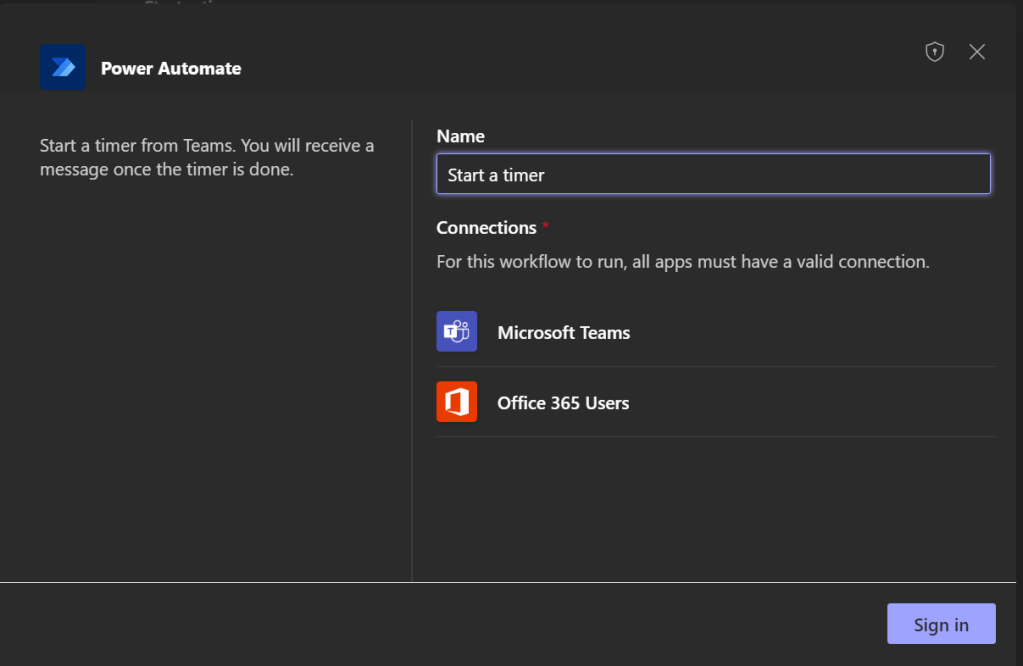Click the separator line under Office 365 Users
The height and width of the screenshot is (666, 1023).
[715, 436]
